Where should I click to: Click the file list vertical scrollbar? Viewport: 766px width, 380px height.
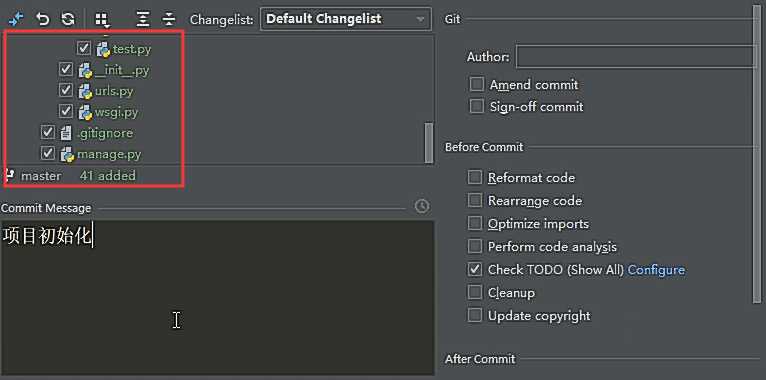pyautogui.click(x=429, y=142)
